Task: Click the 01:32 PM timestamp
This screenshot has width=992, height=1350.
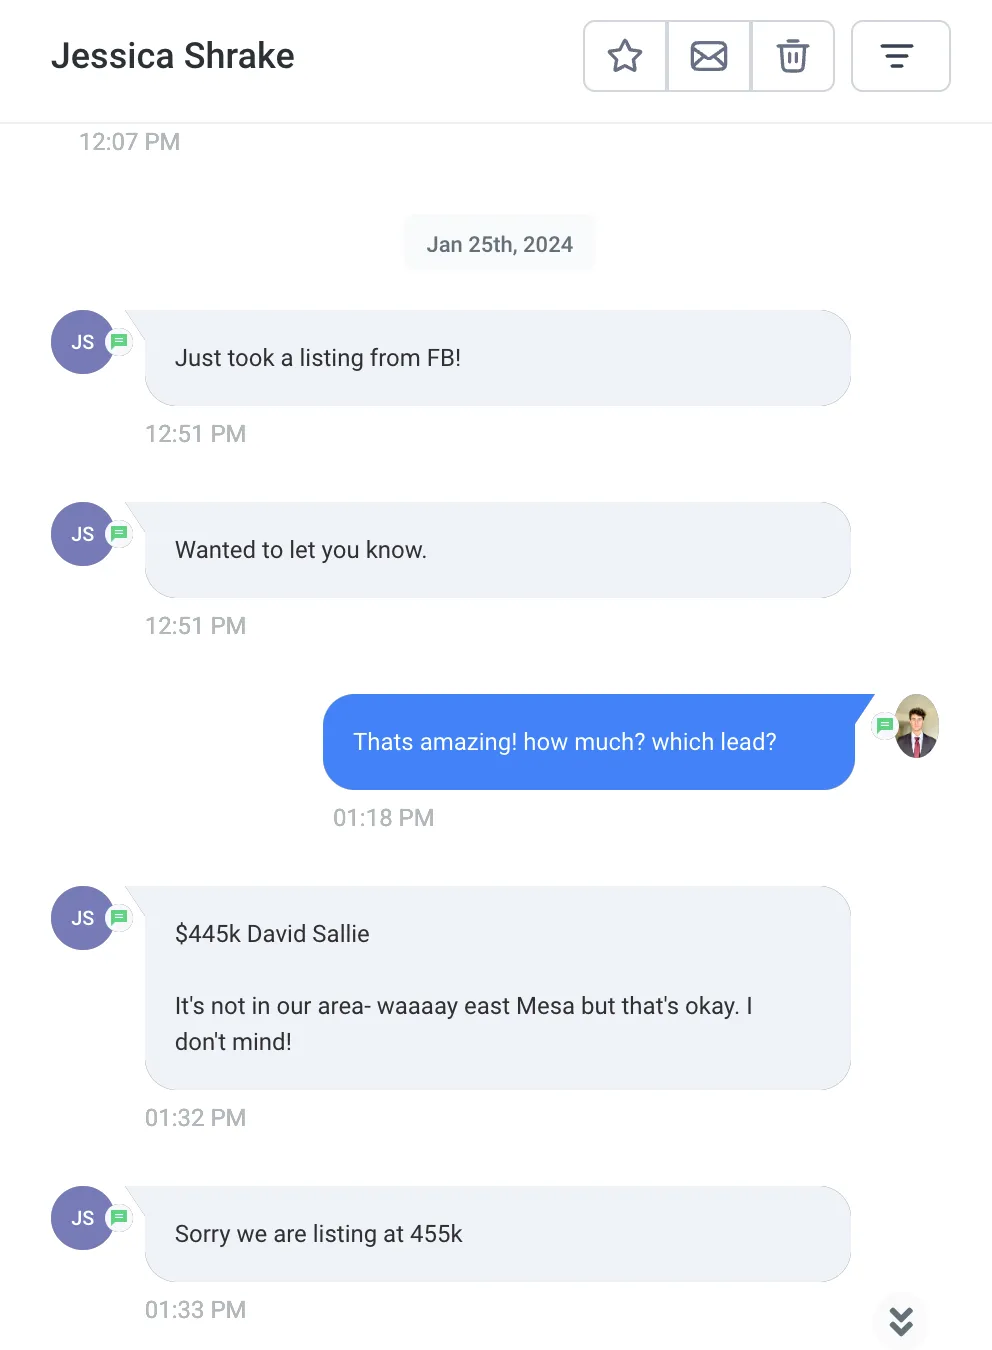Action: point(195,1118)
